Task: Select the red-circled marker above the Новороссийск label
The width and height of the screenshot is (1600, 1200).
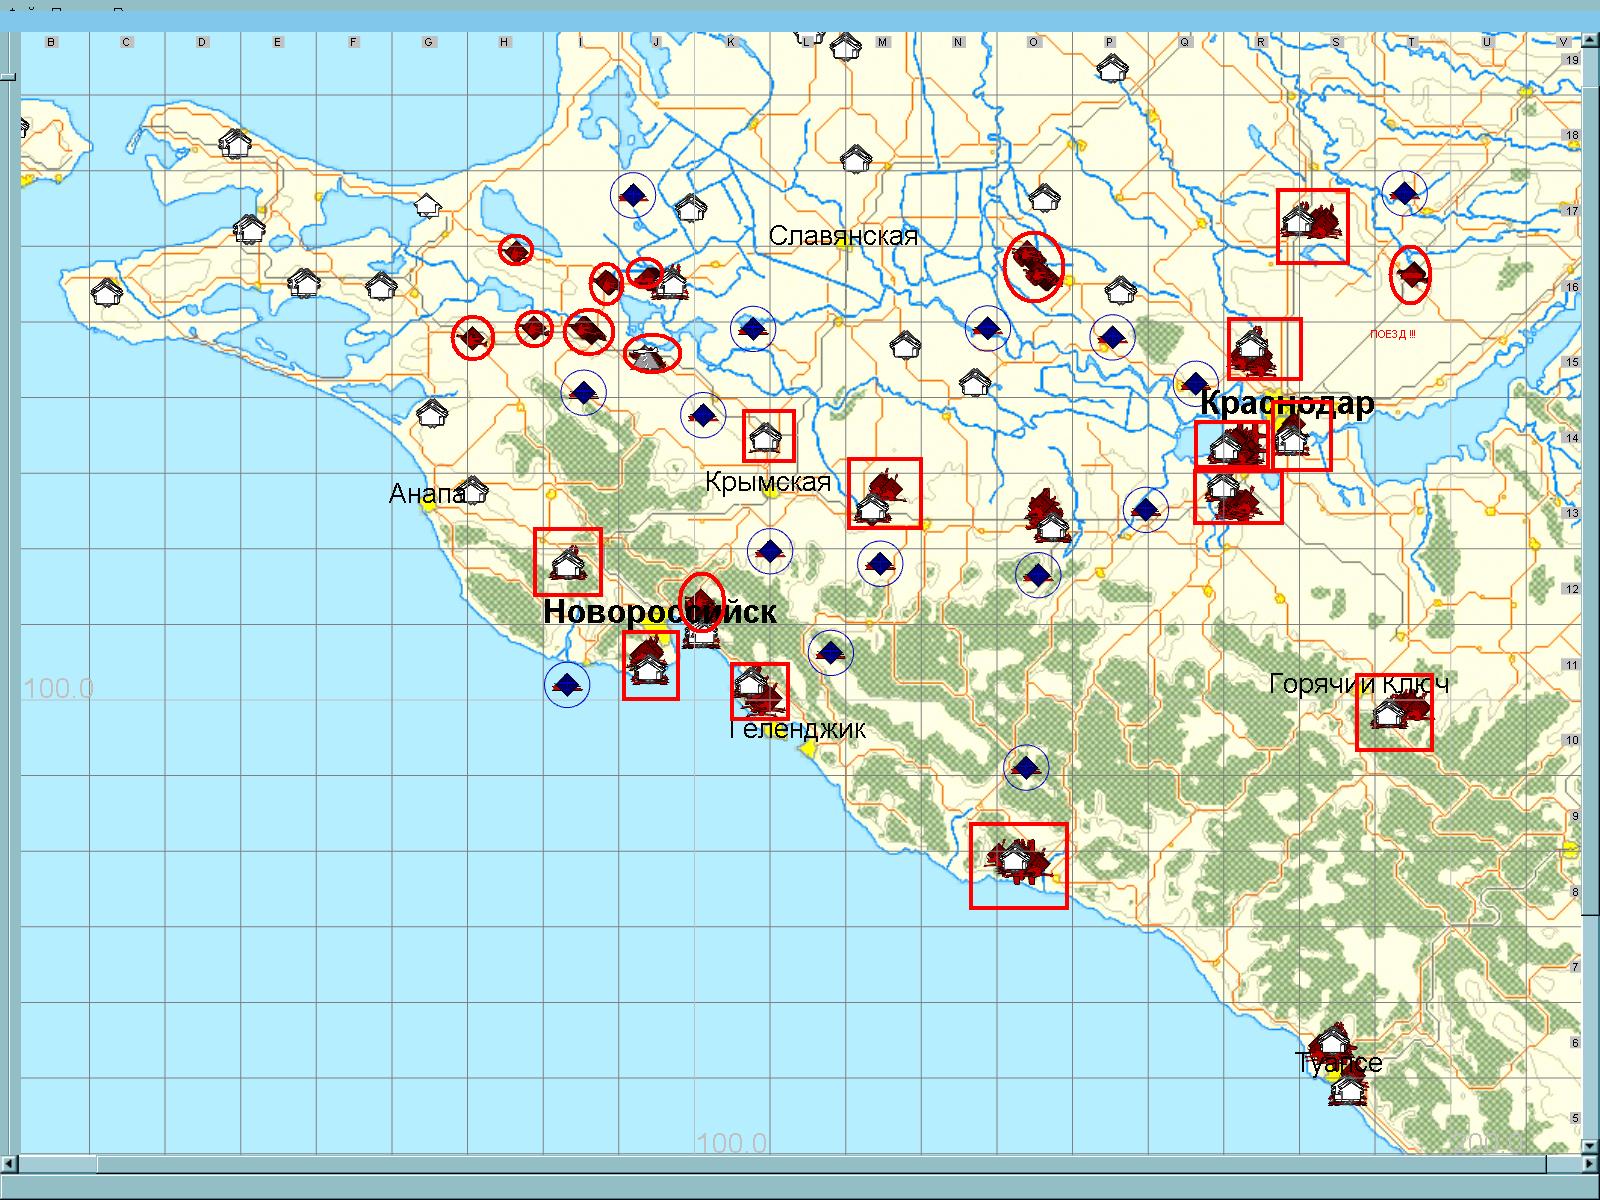Action: tap(701, 601)
